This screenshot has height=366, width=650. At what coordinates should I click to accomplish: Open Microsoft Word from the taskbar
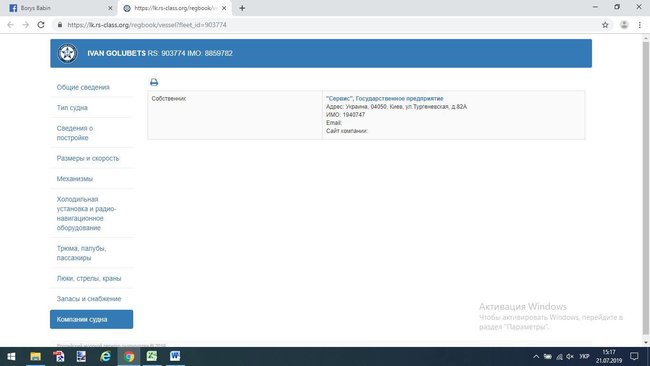coord(175,356)
